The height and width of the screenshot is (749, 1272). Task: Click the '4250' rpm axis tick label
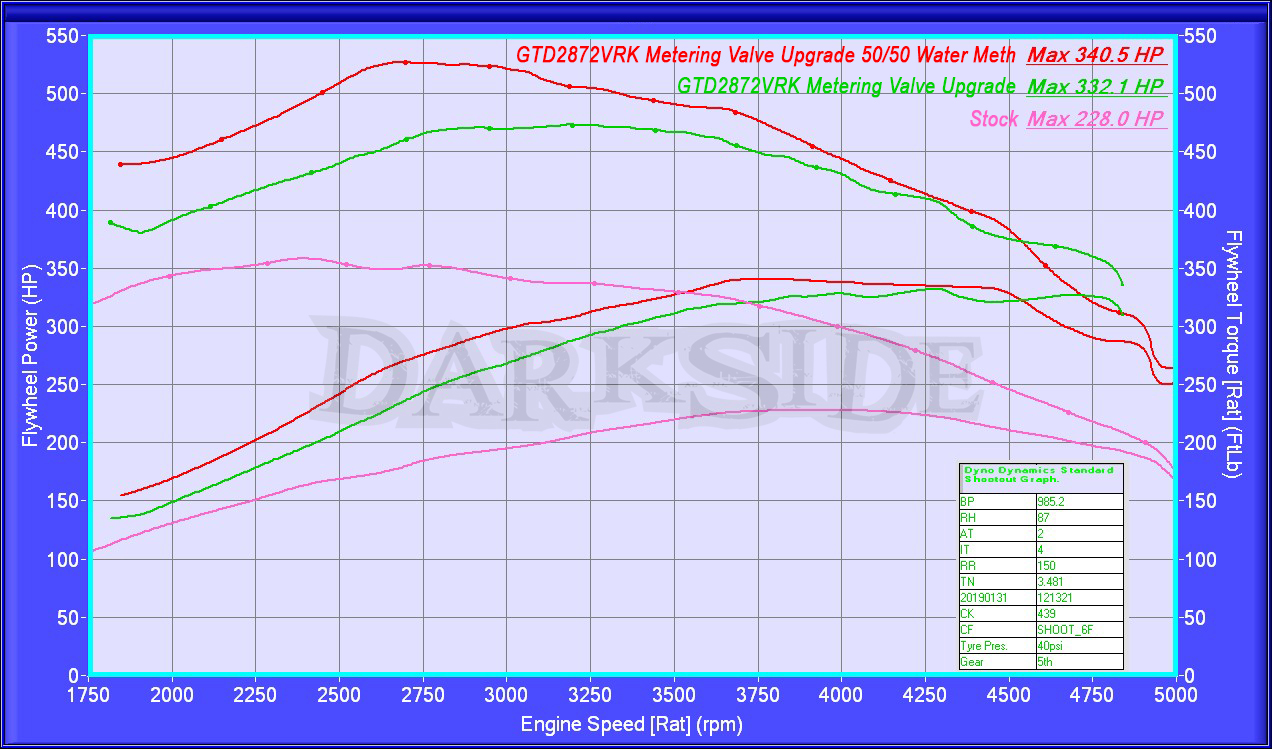pyautogui.click(x=925, y=696)
